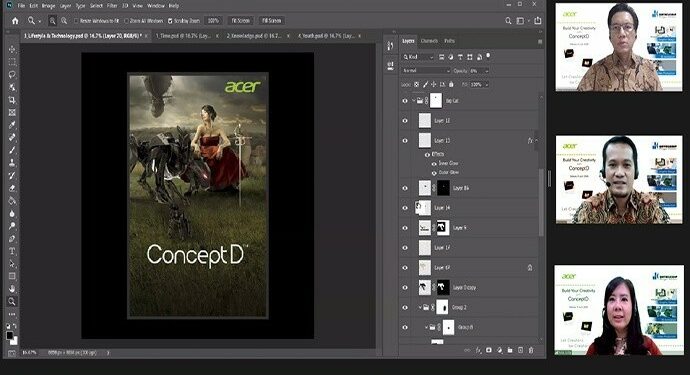Select the Move tool
690x375 pixels.
click(x=12, y=49)
